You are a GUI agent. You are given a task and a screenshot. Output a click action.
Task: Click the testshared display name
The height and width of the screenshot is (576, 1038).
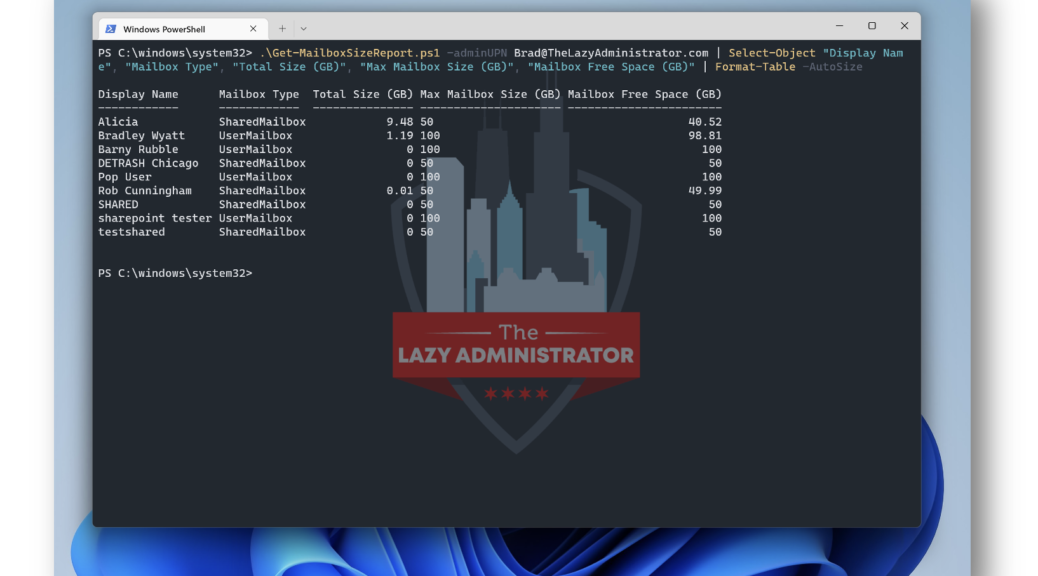point(131,232)
